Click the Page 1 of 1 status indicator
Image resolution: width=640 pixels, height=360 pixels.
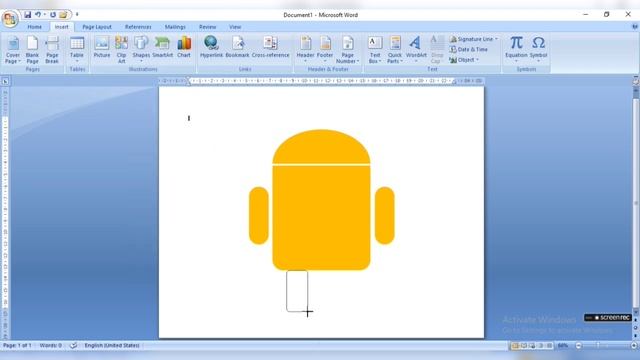coord(17,345)
